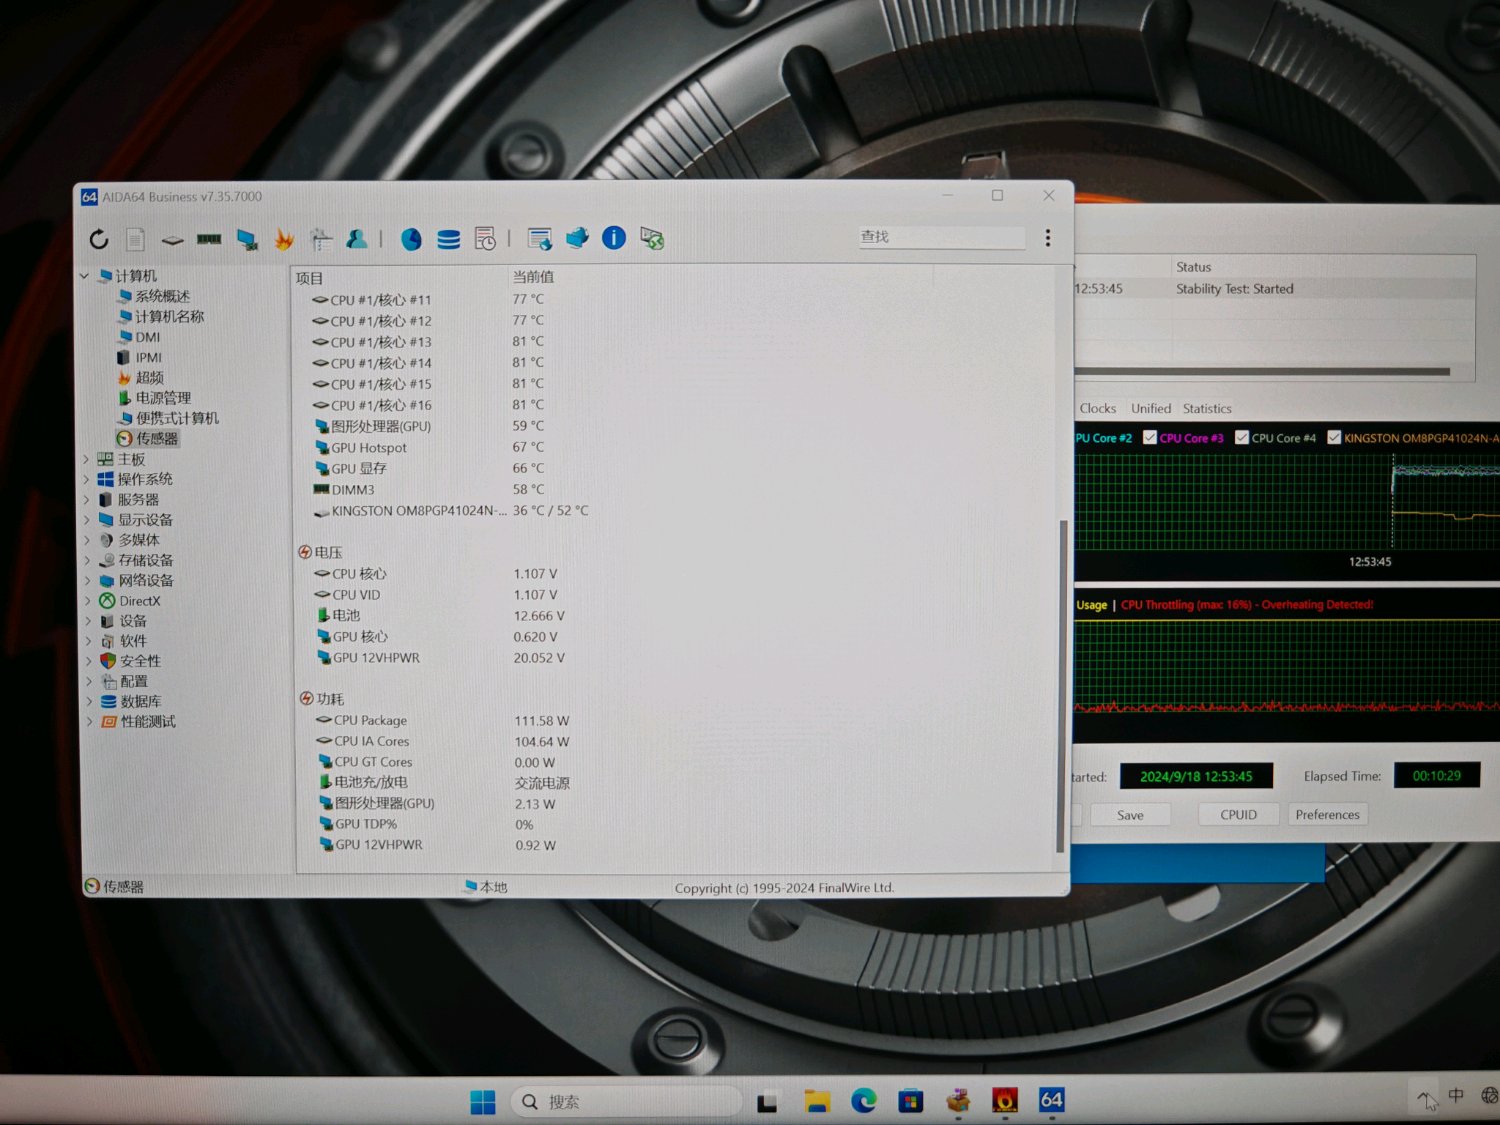Click the memory module icon in toolbar
Viewport: 1500px width, 1125px height.
[209, 239]
